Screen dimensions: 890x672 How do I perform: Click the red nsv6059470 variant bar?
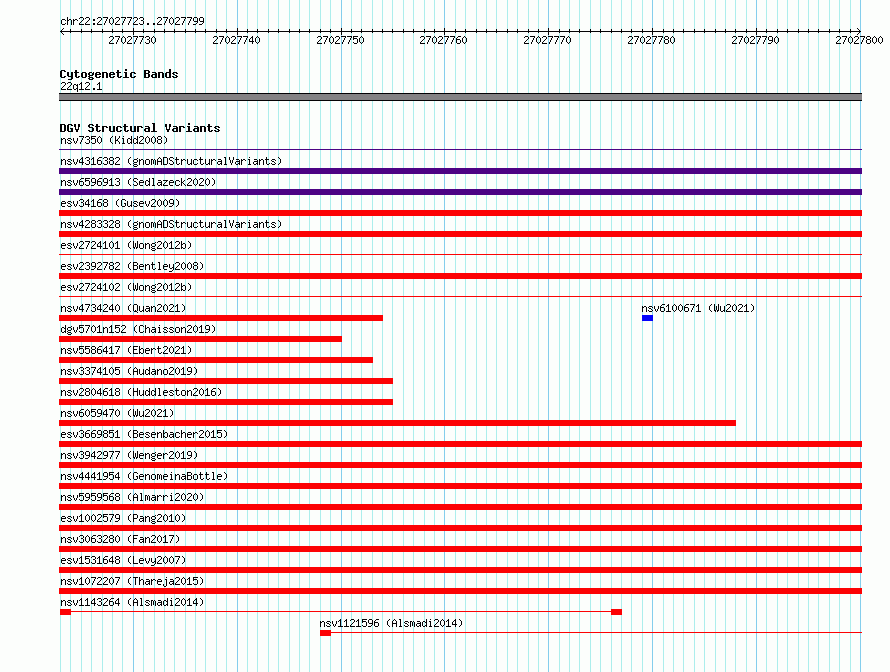(x=397, y=423)
